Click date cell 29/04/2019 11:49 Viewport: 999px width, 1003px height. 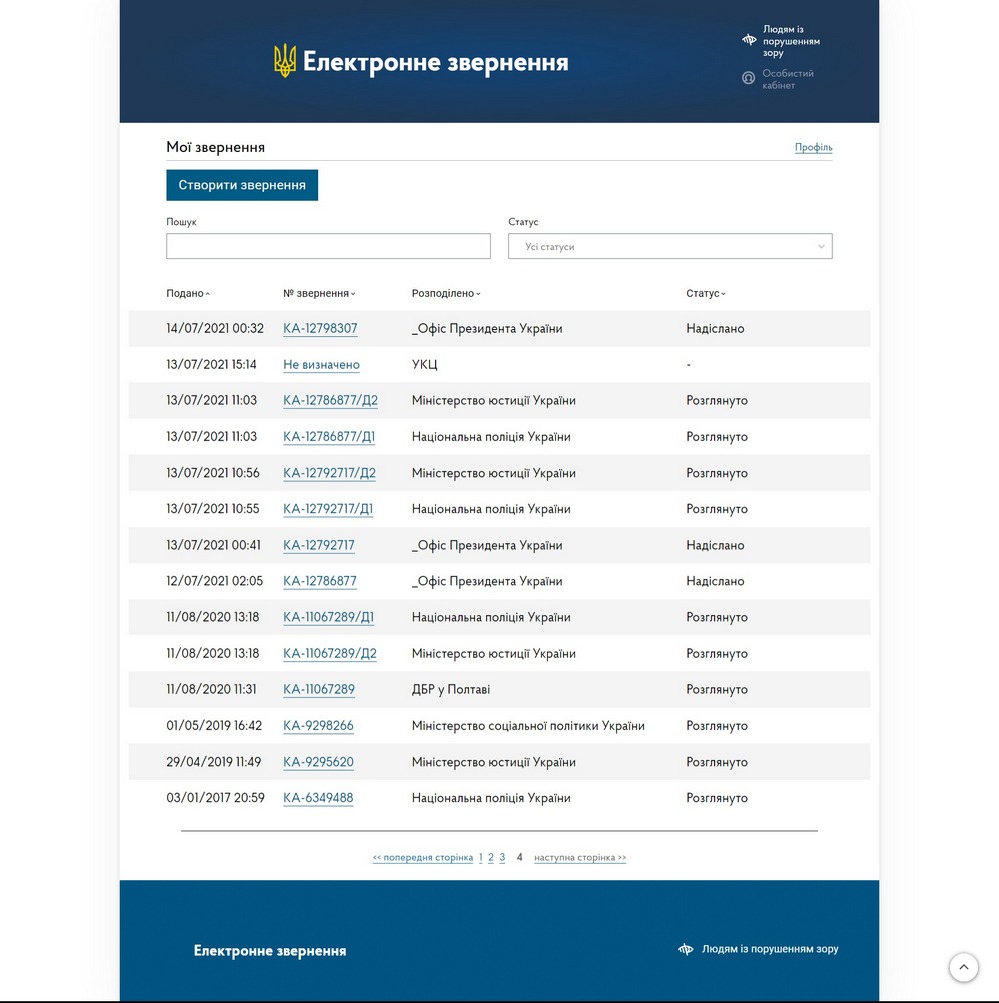coord(214,762)
